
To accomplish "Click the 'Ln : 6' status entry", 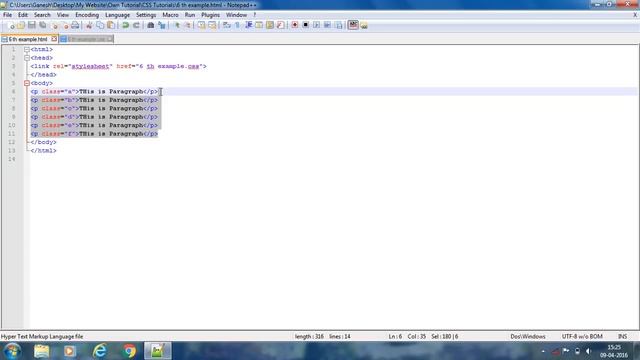I will 395,337.
